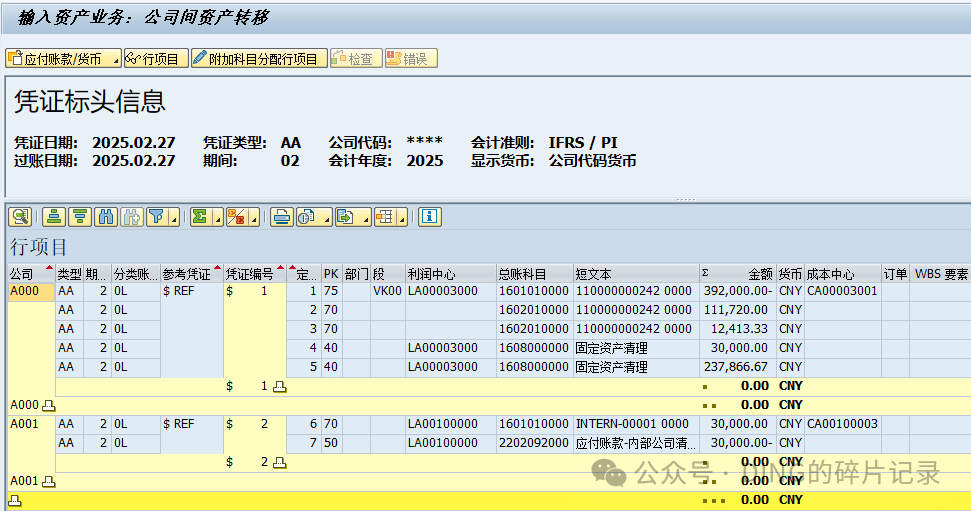
Task: Apply the Set Filter funnel icon
Action: point(157,217)
